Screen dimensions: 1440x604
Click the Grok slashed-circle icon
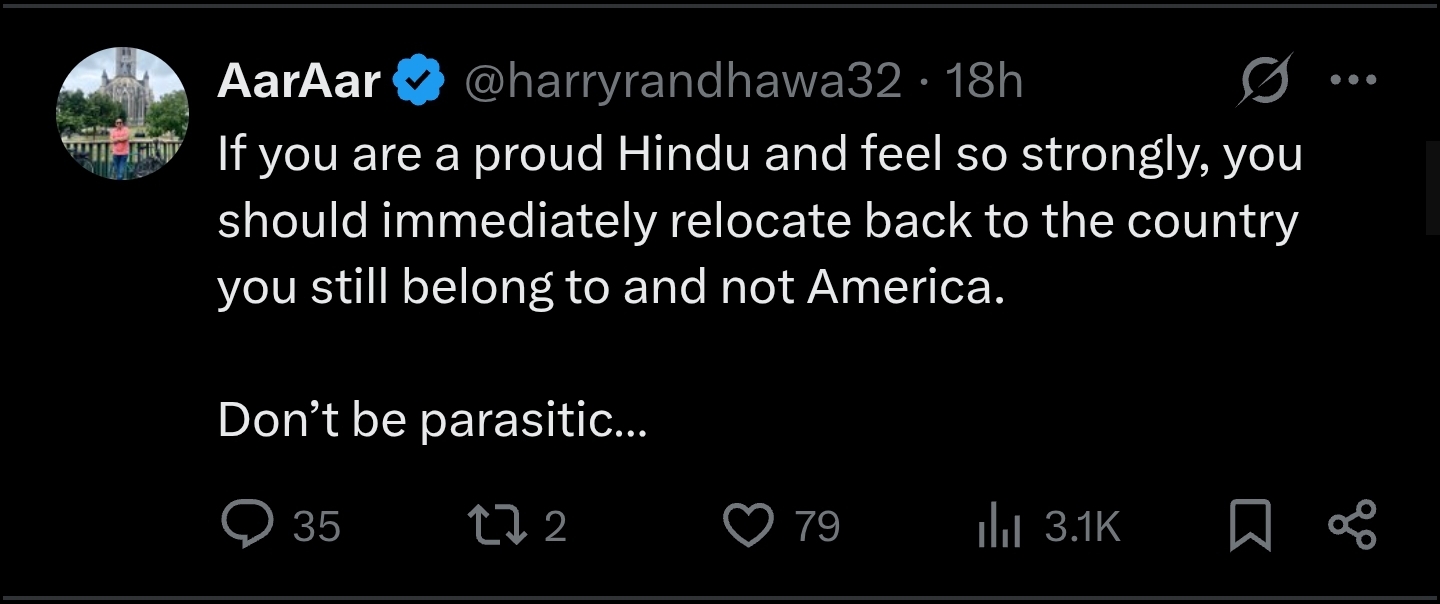pyautogui.click(x=1264, y=80)
